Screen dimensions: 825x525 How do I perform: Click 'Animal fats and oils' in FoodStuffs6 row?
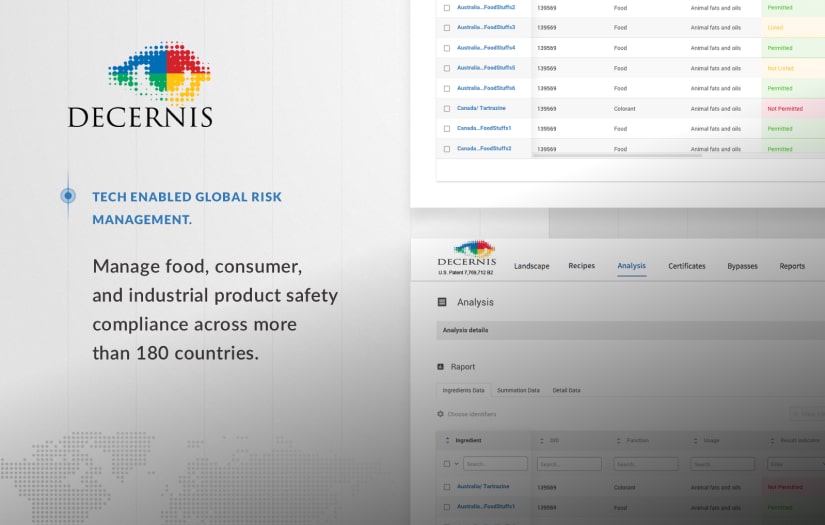716,88
